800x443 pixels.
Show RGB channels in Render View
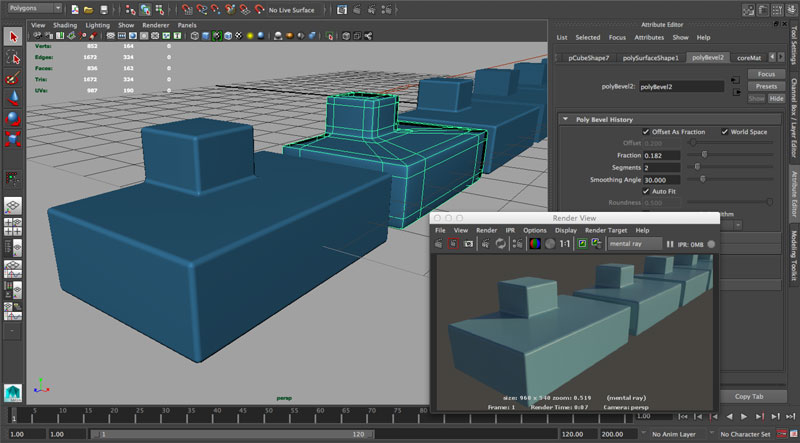tap(535, 244)
